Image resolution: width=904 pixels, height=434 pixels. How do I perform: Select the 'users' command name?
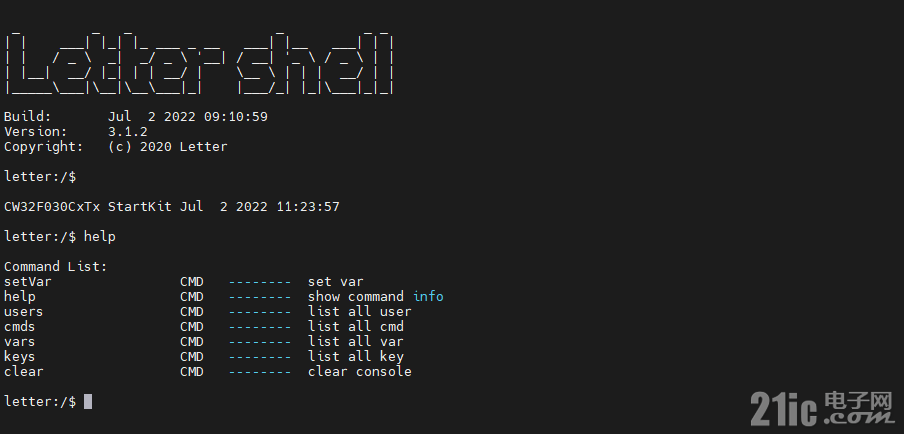(24, 312)
